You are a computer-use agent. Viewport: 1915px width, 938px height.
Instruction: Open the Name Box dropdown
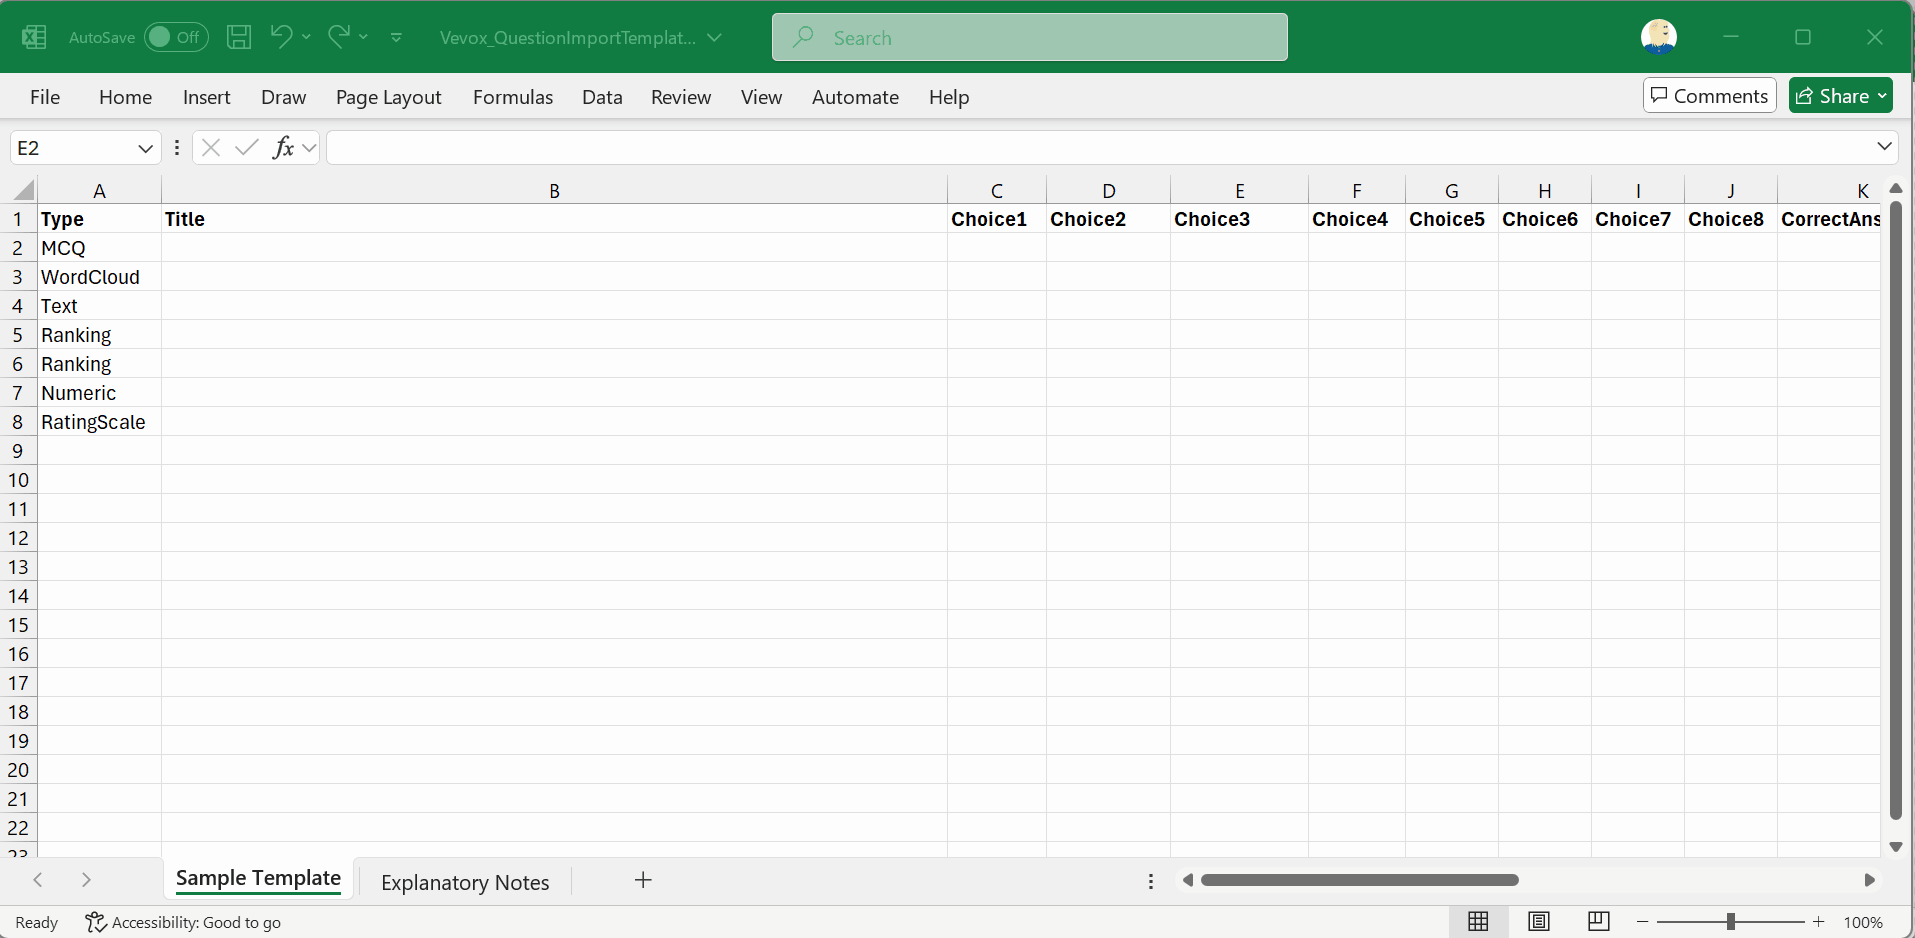click(145, 147)
